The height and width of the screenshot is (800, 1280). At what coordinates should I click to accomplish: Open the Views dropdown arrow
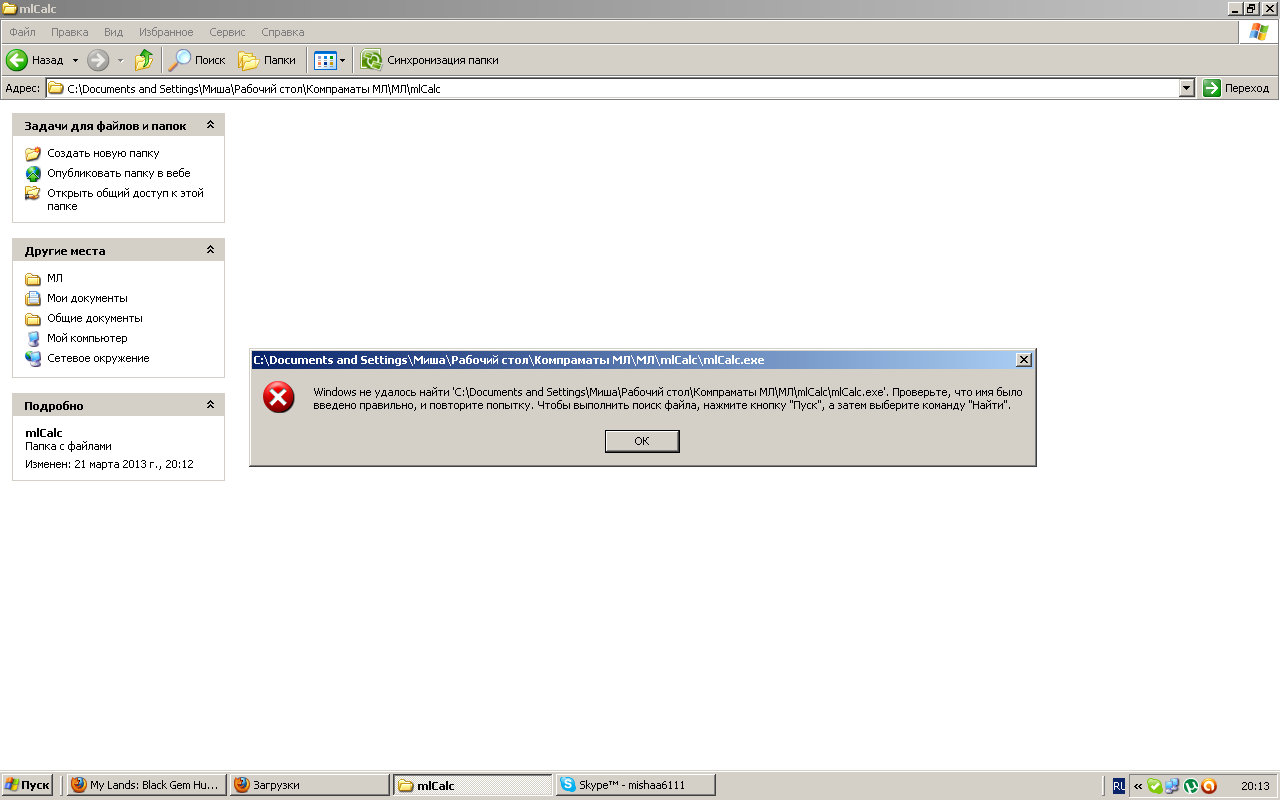(342, 60)
